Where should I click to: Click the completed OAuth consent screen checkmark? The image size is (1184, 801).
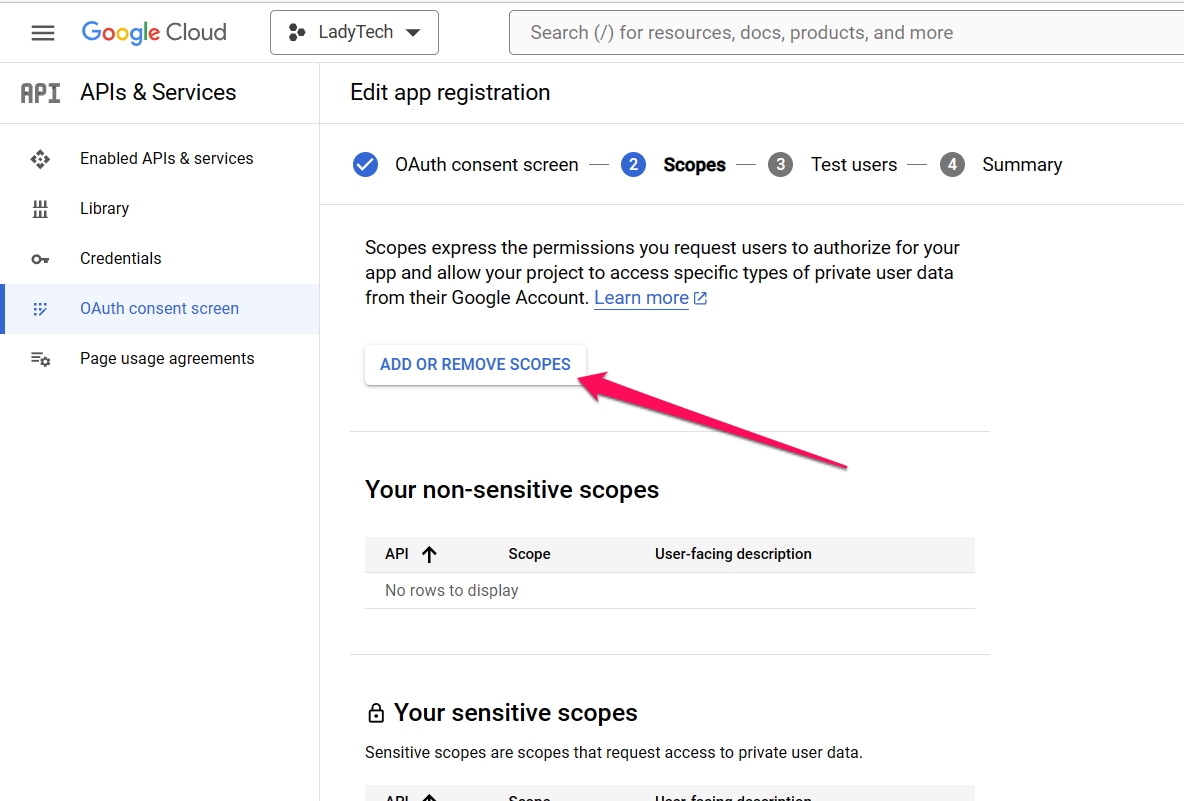(x=365, y=165)
